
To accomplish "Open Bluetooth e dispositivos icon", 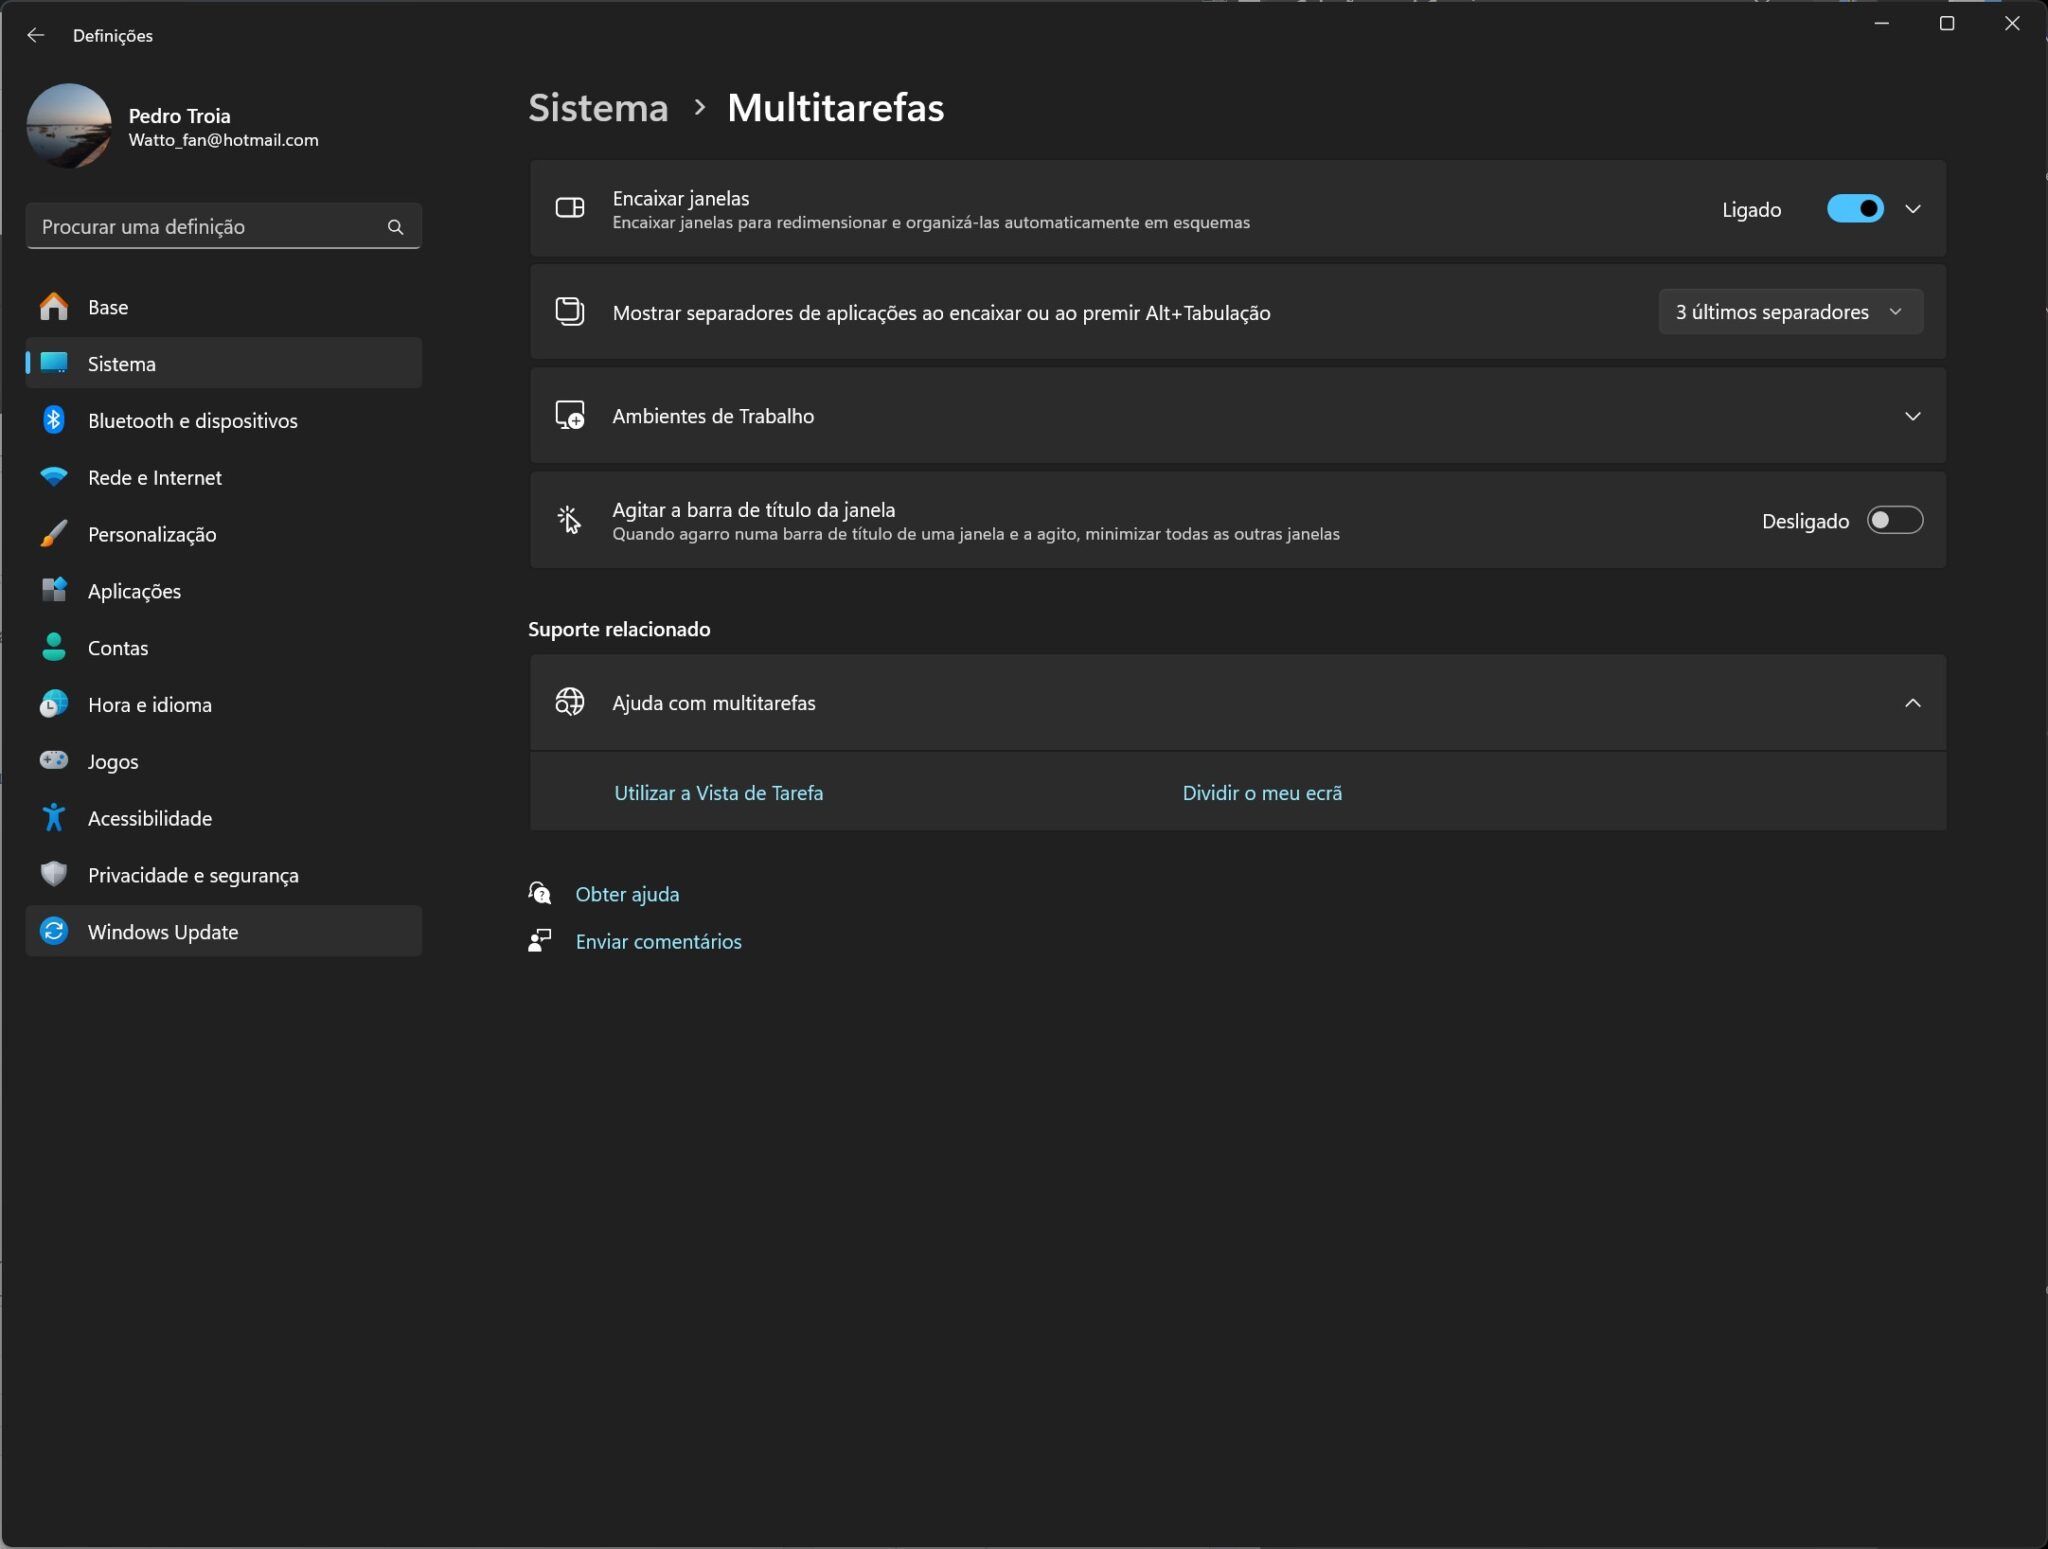I will [x=54, y=420].
